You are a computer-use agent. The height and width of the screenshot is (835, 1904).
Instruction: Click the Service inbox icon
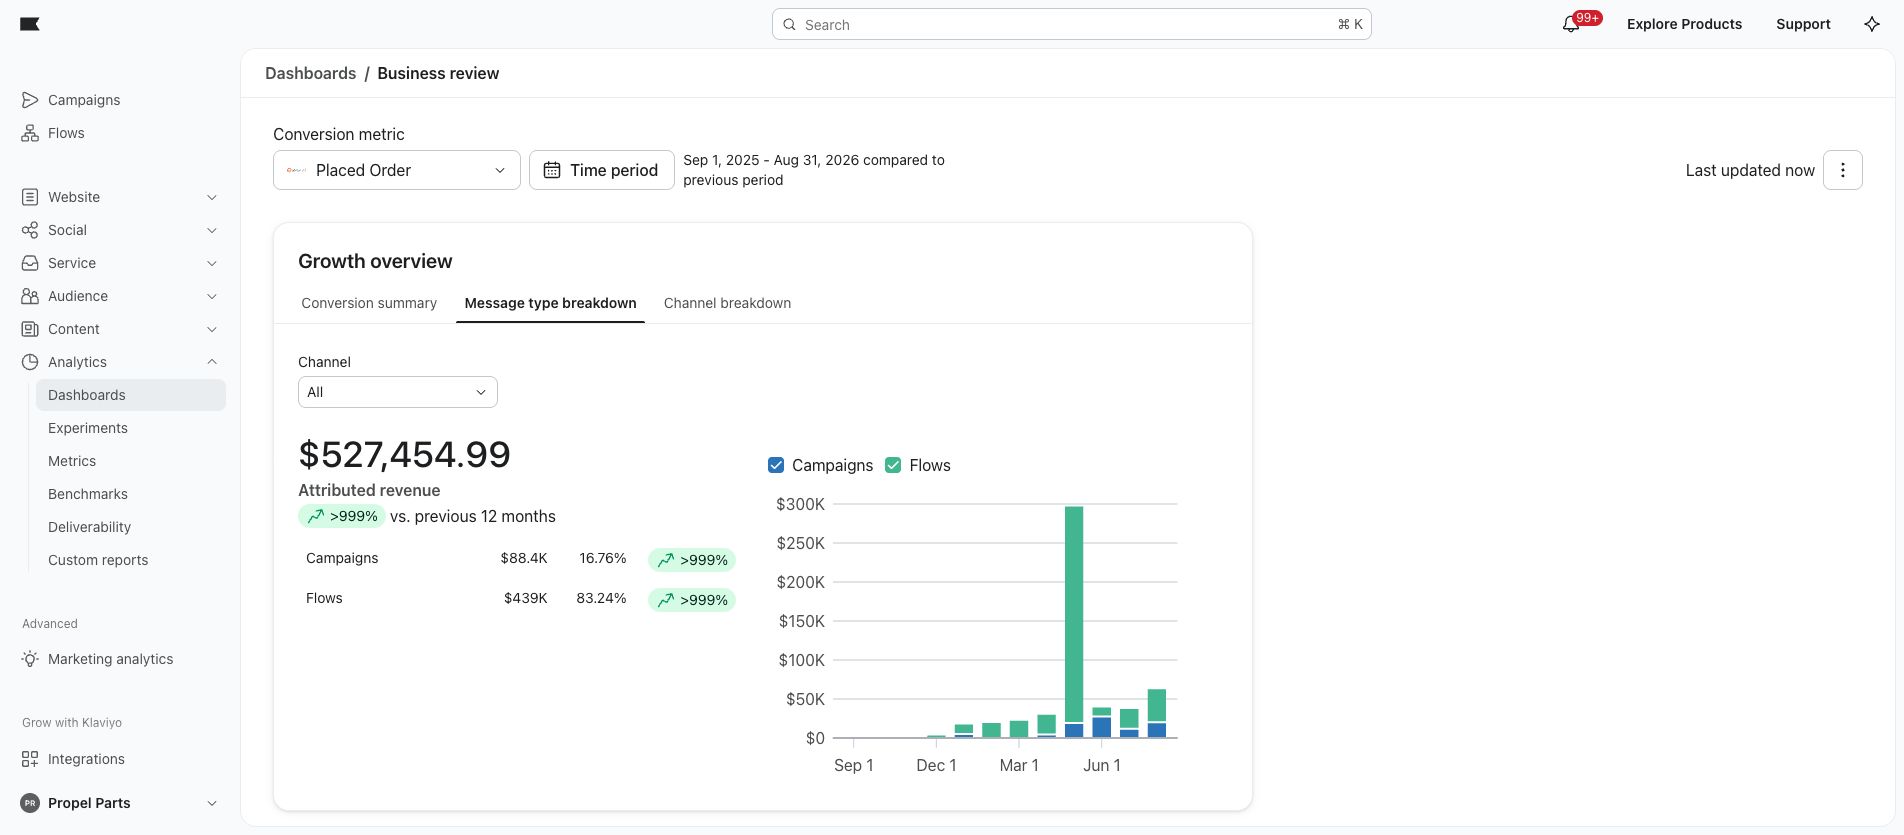30,263
